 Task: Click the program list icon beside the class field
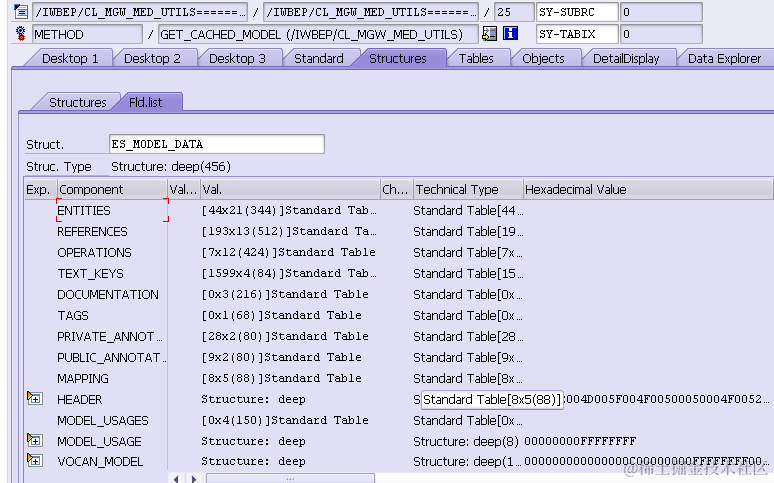[x=21, y=12]
